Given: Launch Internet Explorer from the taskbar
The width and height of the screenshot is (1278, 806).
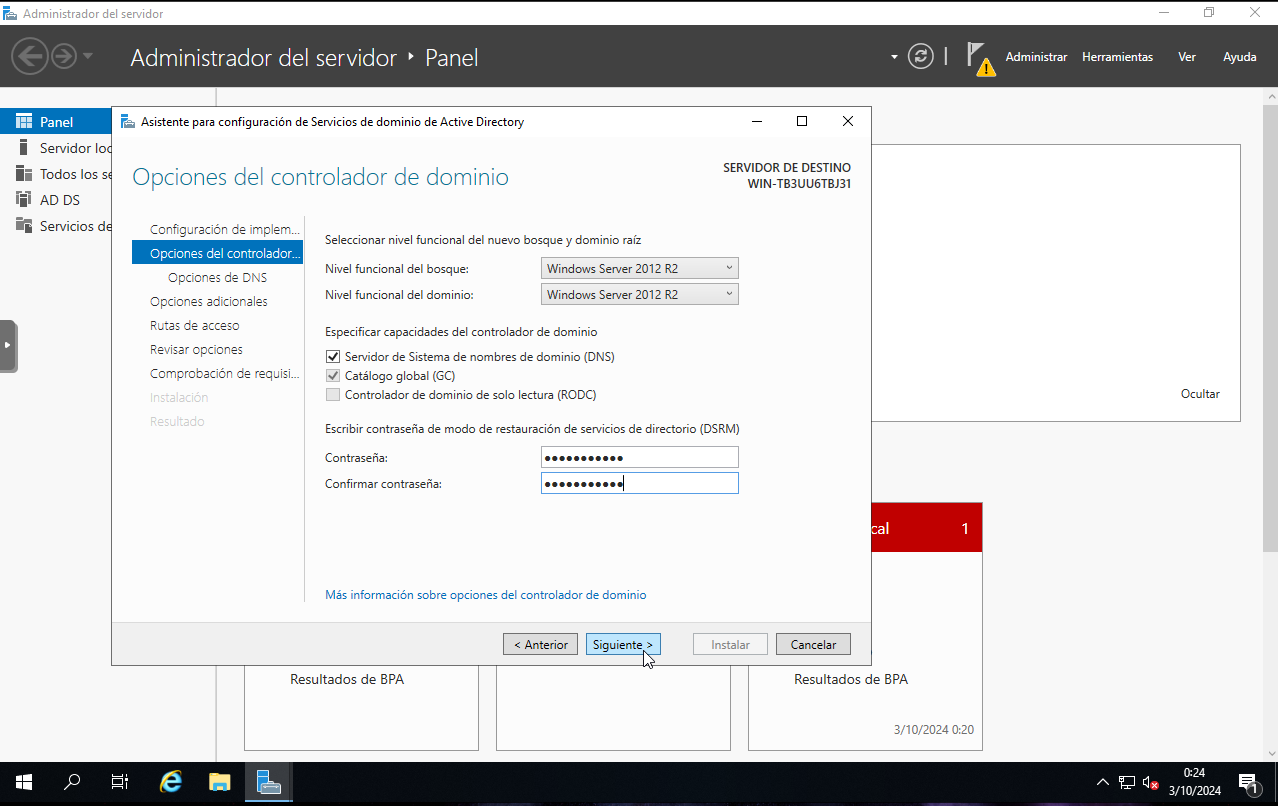Looking at the screenshot, I should pyautogui.click(x=171, y=783).
